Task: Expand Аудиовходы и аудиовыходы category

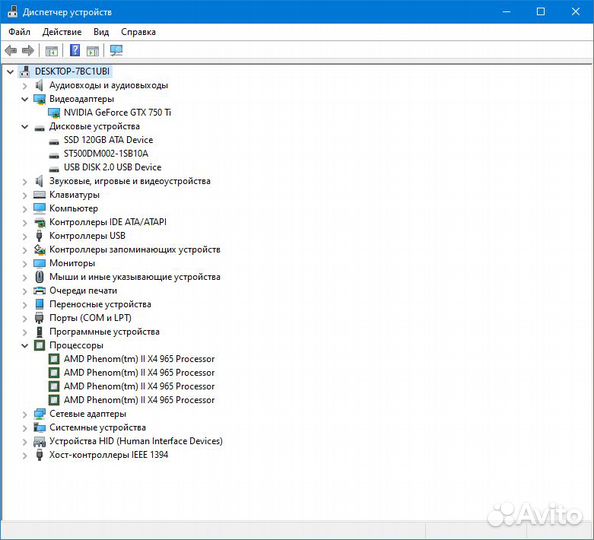Action: pyautogui.click(x=25, y=86)
